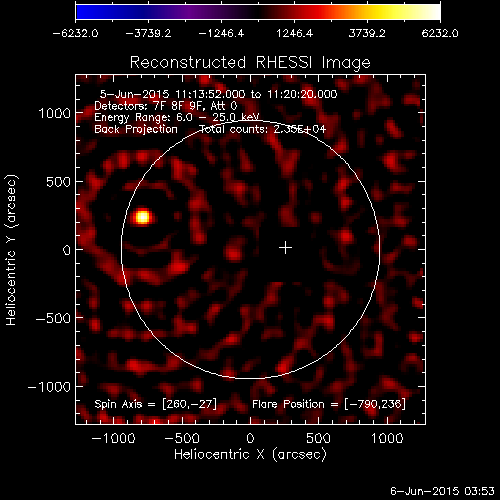Image resolution: width=500 pixels, height=500 pixels.
Task: Click the 6232.0 colorbar maximum label
Action: click(x=440, y=33)
